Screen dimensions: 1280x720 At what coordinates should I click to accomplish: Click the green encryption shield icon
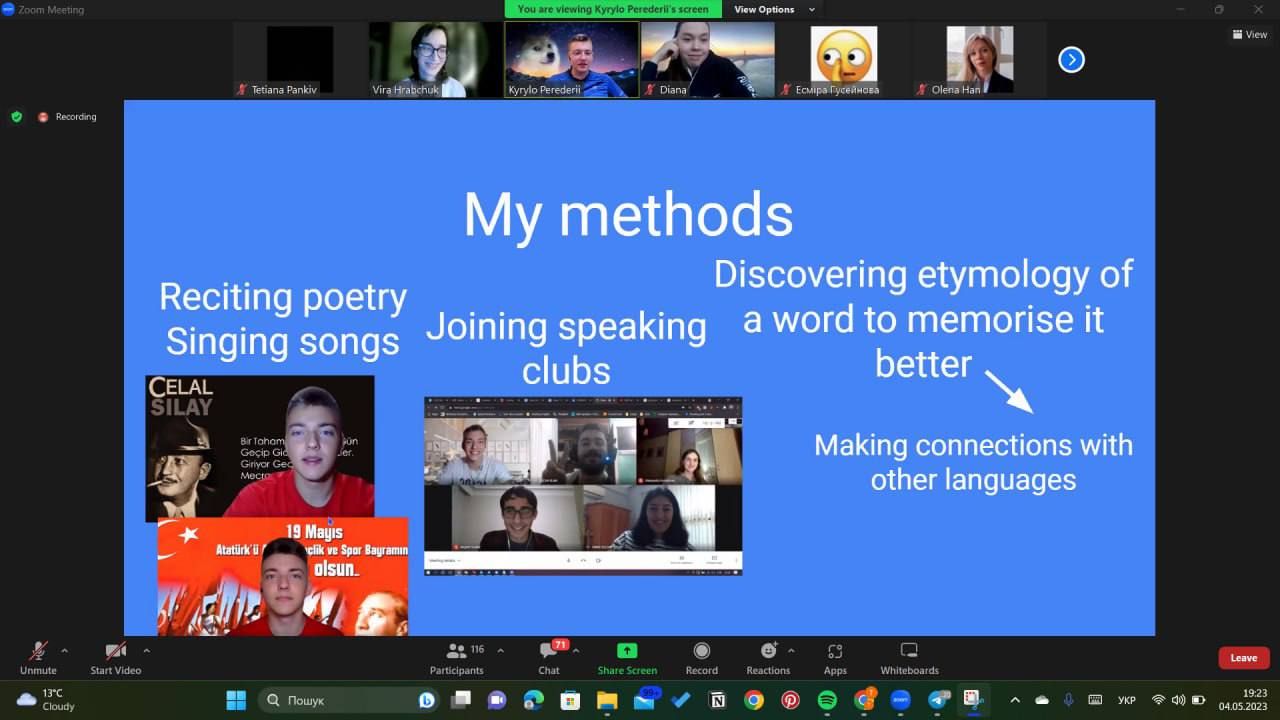[16, 117]
